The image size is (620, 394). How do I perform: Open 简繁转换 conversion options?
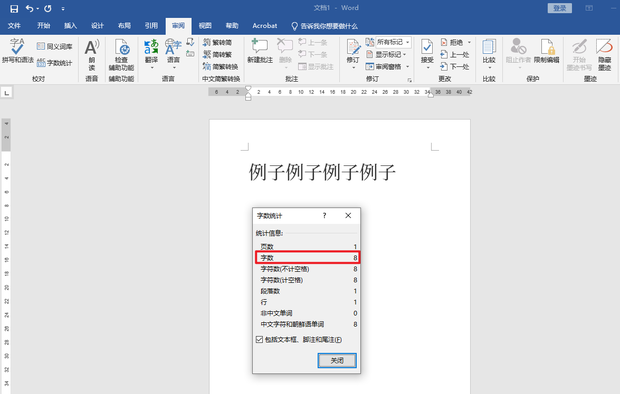point(220,66)
